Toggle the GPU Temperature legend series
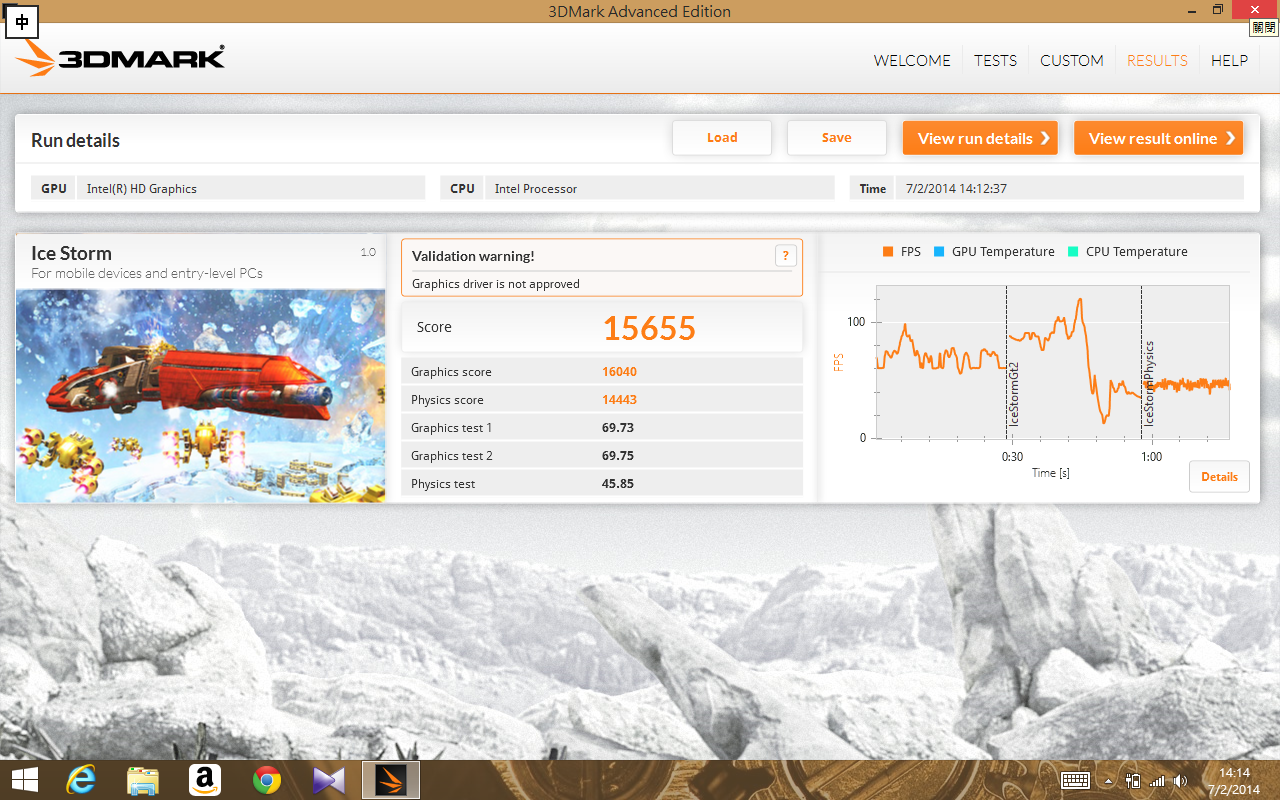 [x=994, y=252]
